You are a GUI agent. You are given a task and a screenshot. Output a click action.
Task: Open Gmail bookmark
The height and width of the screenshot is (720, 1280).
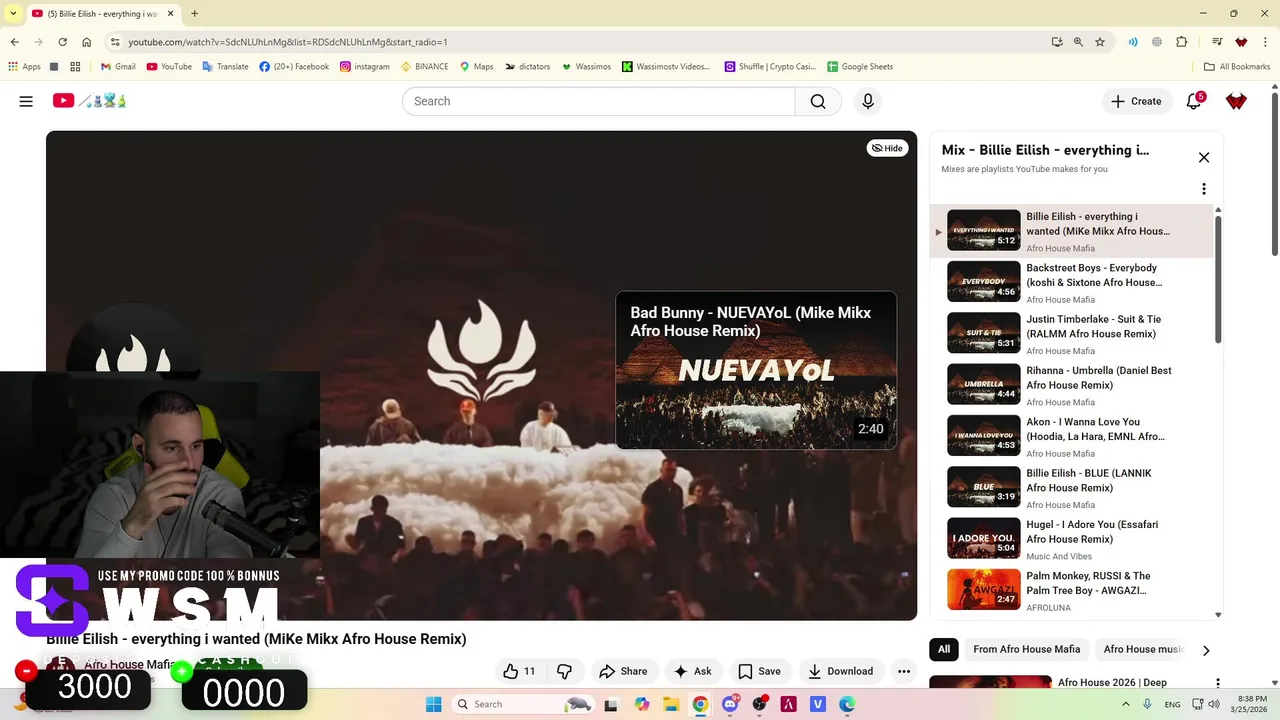118,67
